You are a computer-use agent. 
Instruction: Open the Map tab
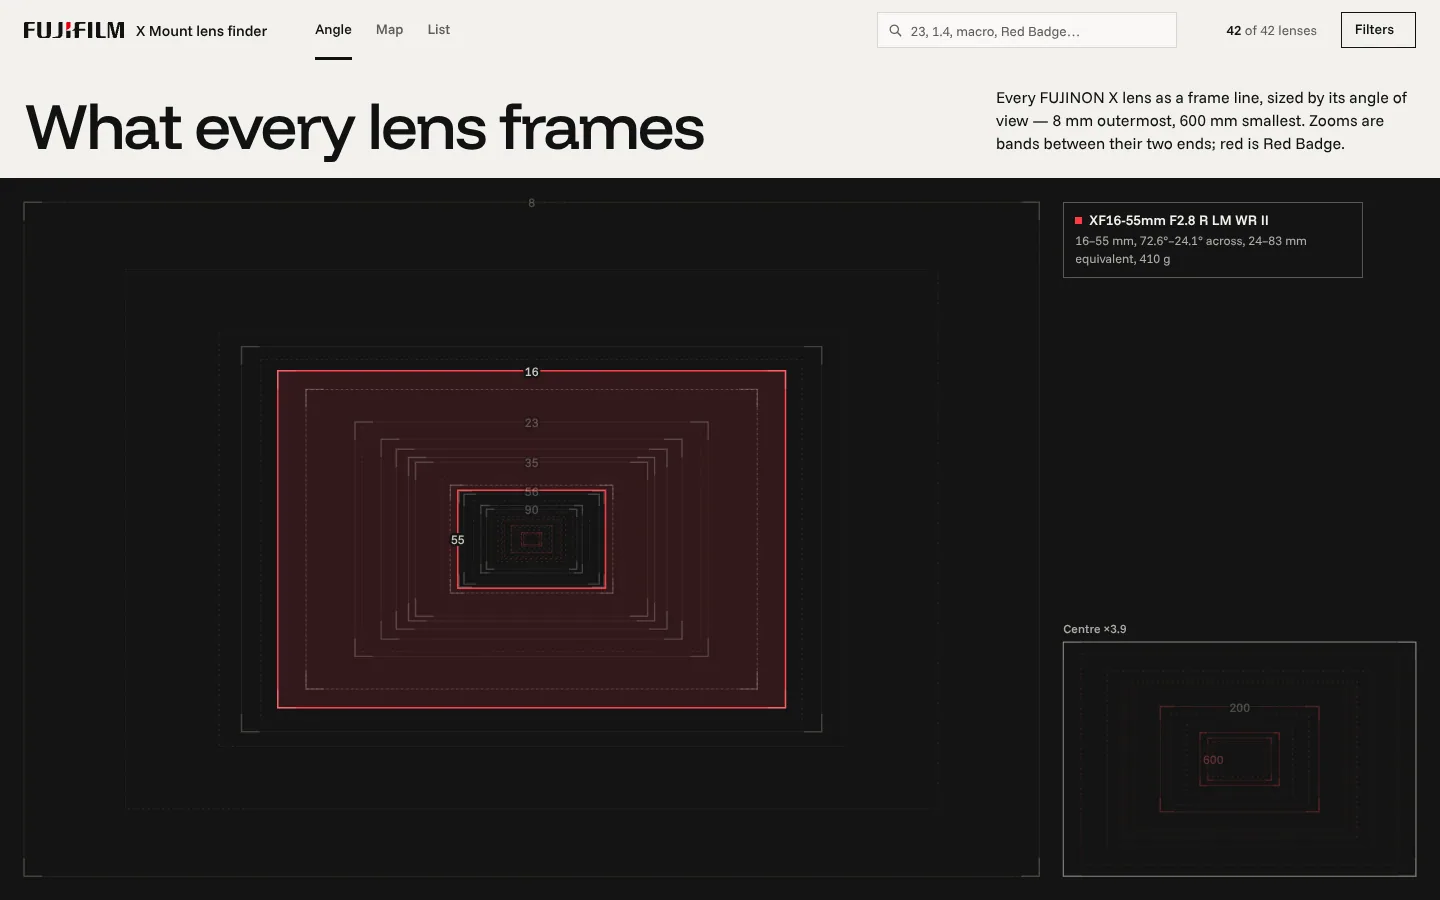389,30
